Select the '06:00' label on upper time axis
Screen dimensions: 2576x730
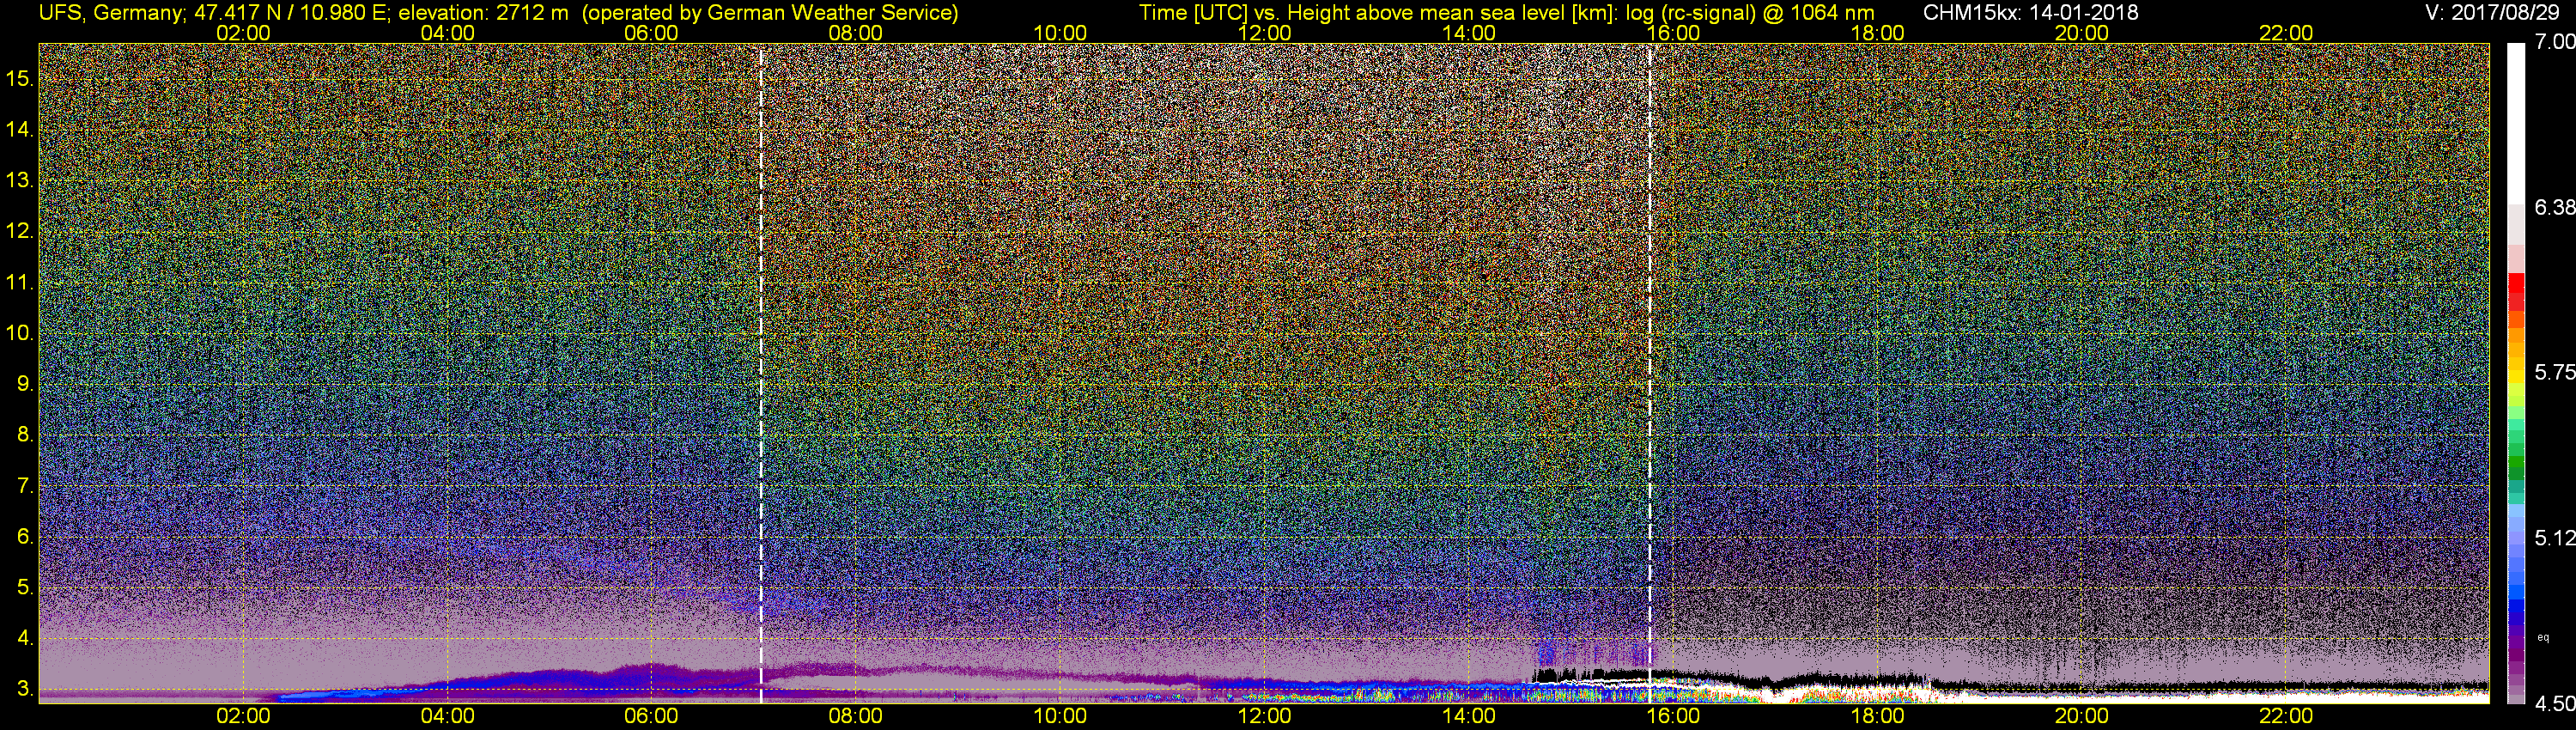point(651,33)
